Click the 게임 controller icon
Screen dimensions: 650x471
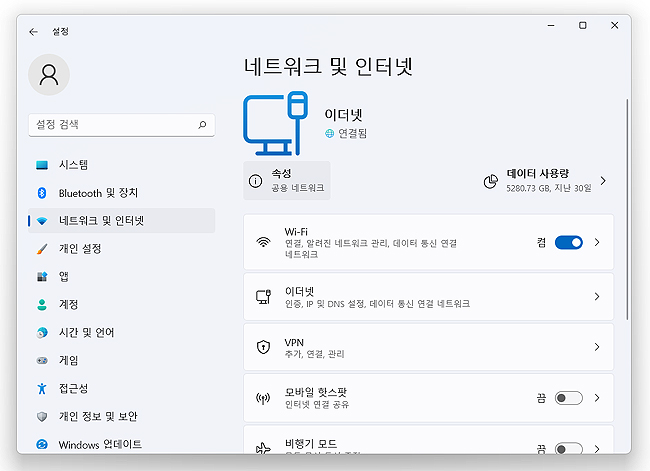(x=42, y=361)
